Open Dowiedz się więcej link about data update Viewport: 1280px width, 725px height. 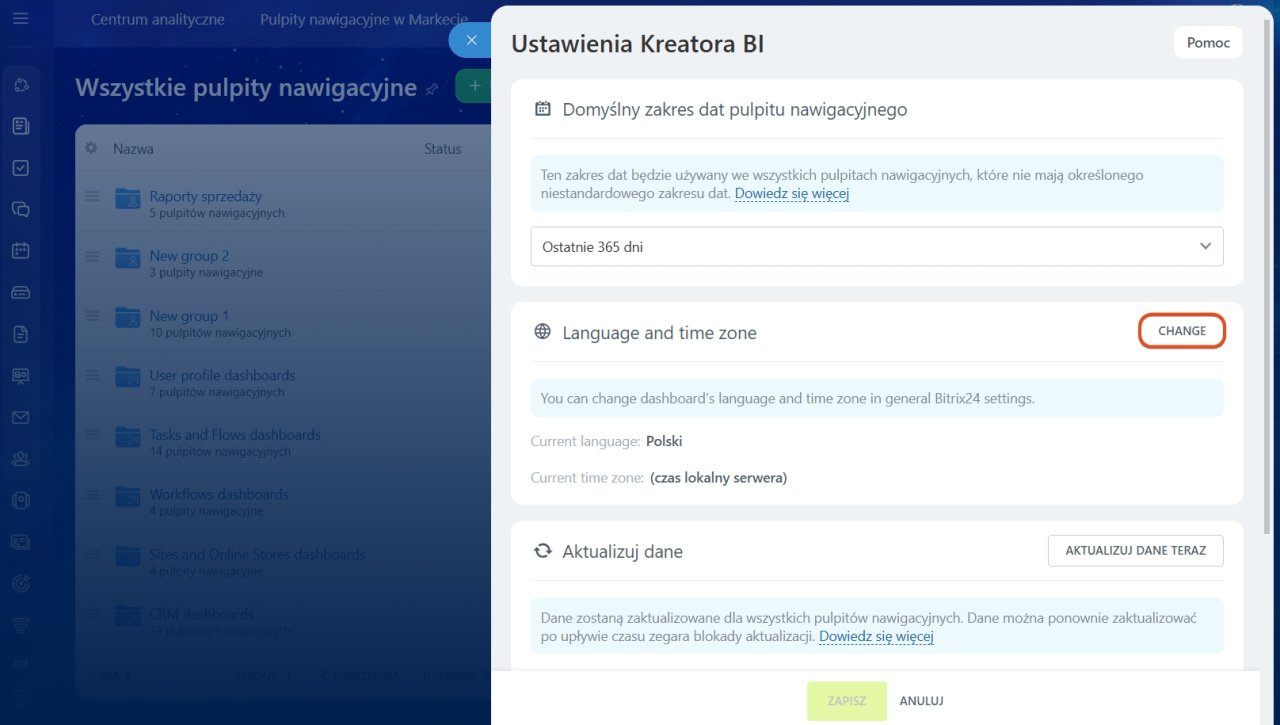click(876, 636)
